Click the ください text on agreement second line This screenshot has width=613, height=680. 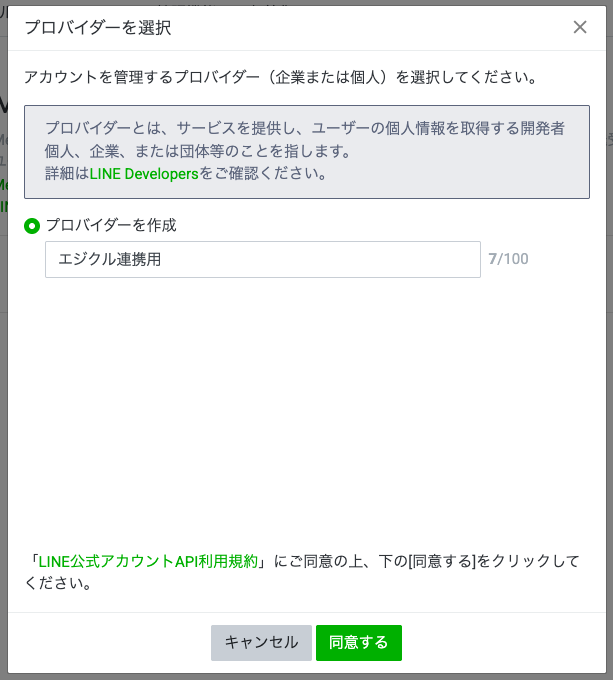point(57,583)
